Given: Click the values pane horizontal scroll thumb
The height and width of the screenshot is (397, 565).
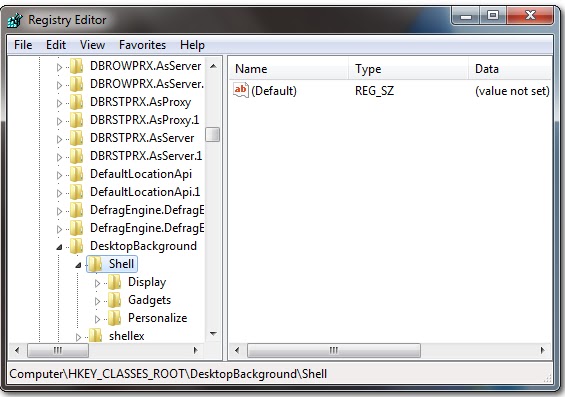Looking at the screenshot, I should click(334, 350).
